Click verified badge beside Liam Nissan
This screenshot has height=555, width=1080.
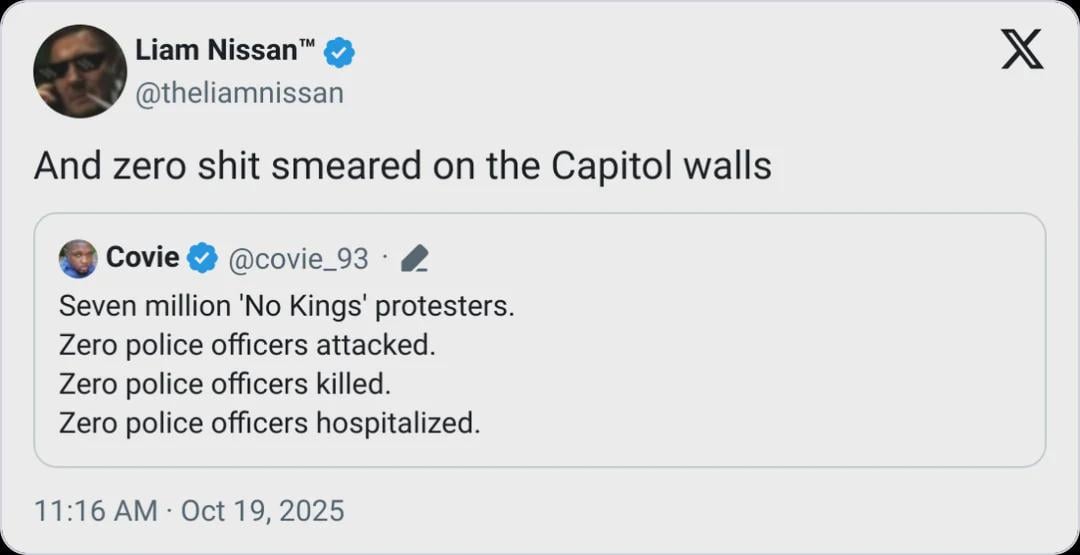pyautogui.click(x=339, y=53)
